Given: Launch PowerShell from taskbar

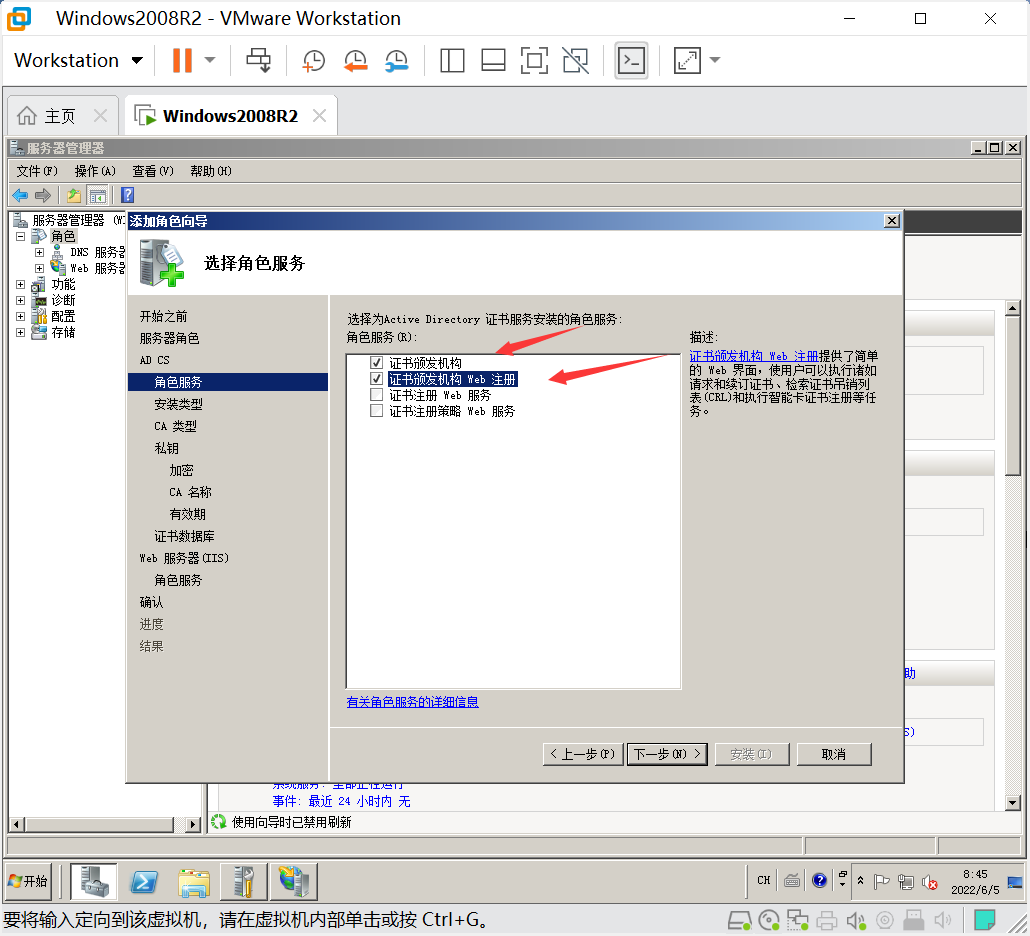Looking at the screenshot, I should (x=144, y=881).
